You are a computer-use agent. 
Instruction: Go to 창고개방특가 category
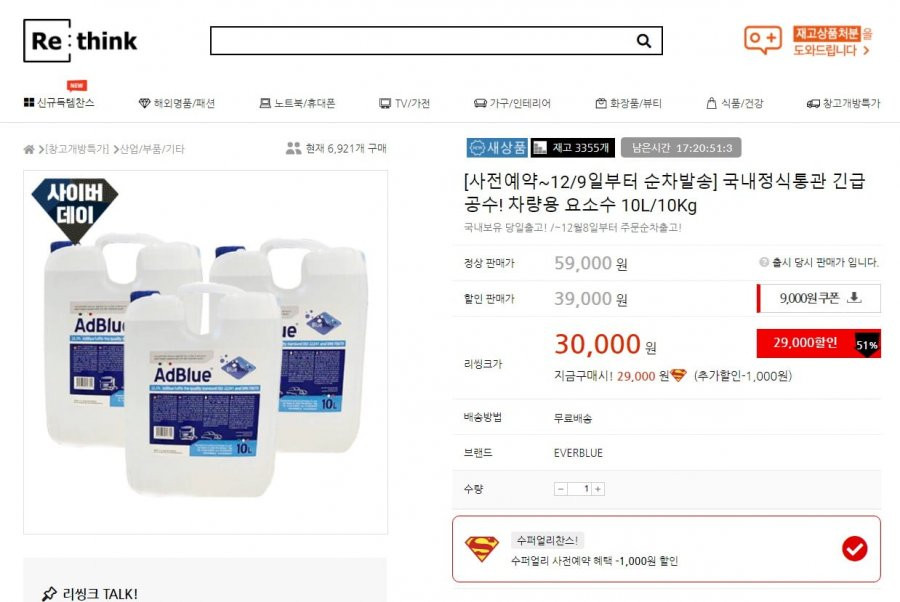(843, 103)
